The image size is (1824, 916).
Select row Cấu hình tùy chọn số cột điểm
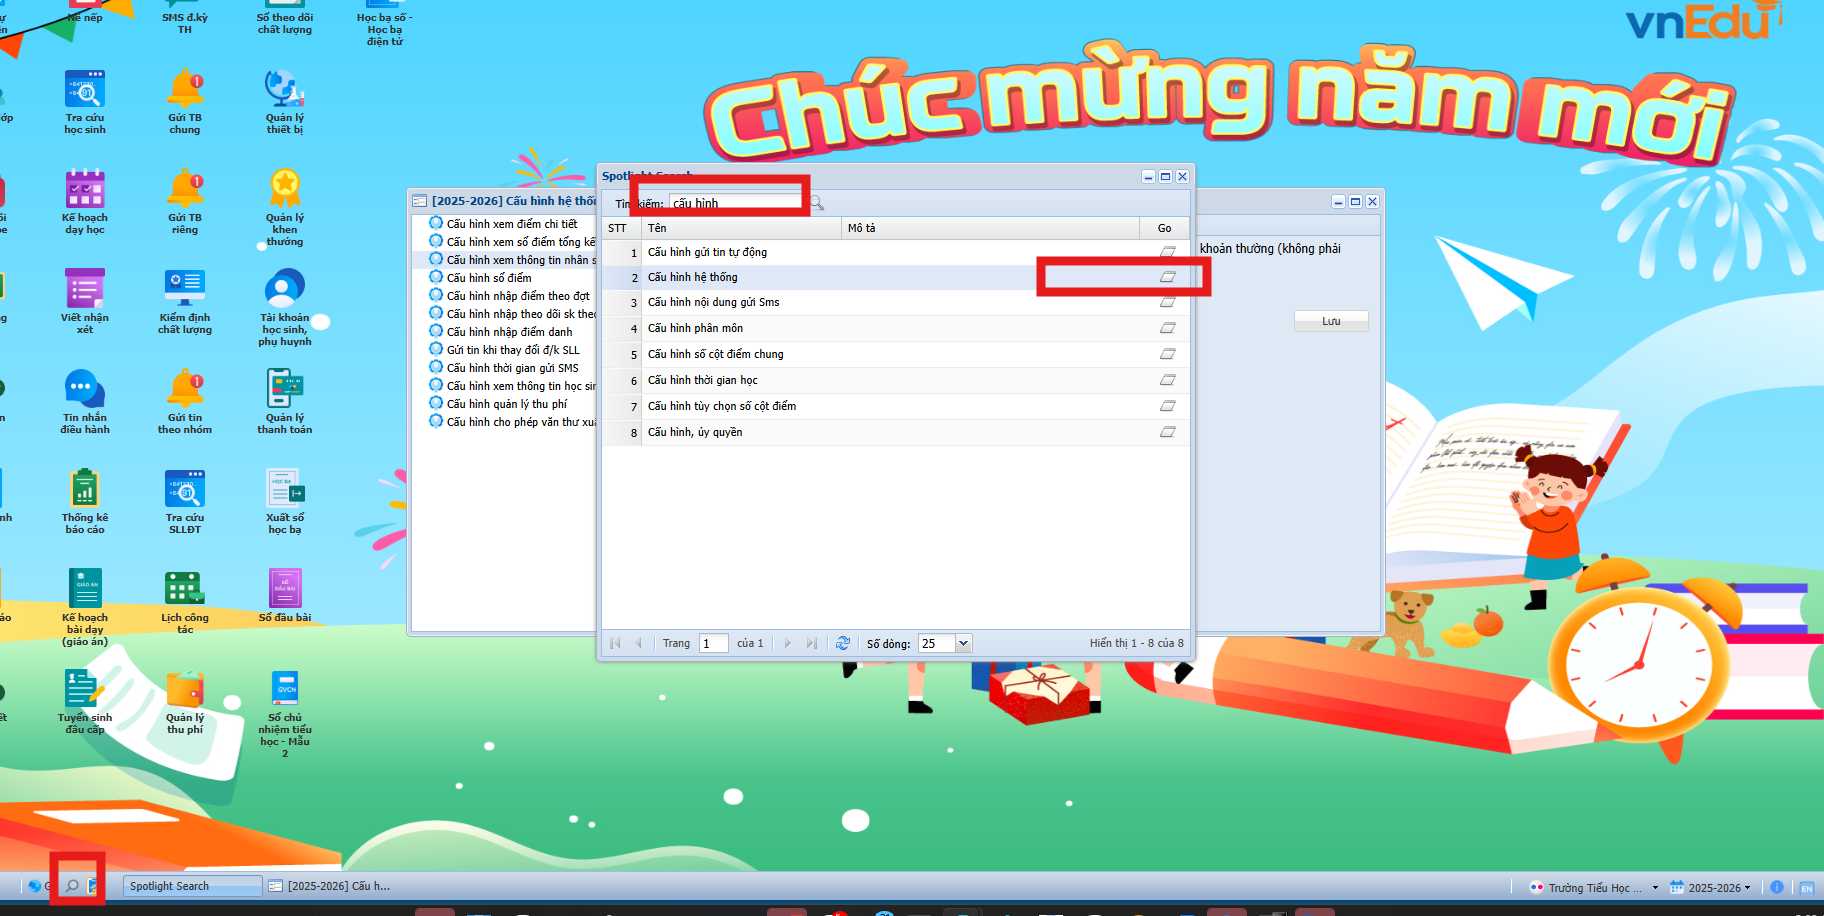895,406
